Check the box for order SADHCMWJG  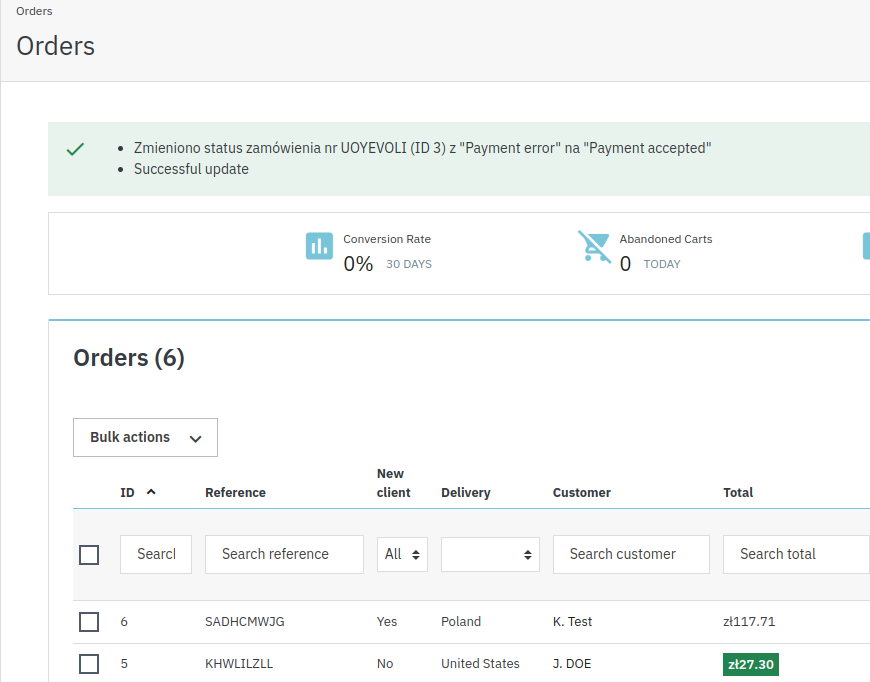point(89,622)
